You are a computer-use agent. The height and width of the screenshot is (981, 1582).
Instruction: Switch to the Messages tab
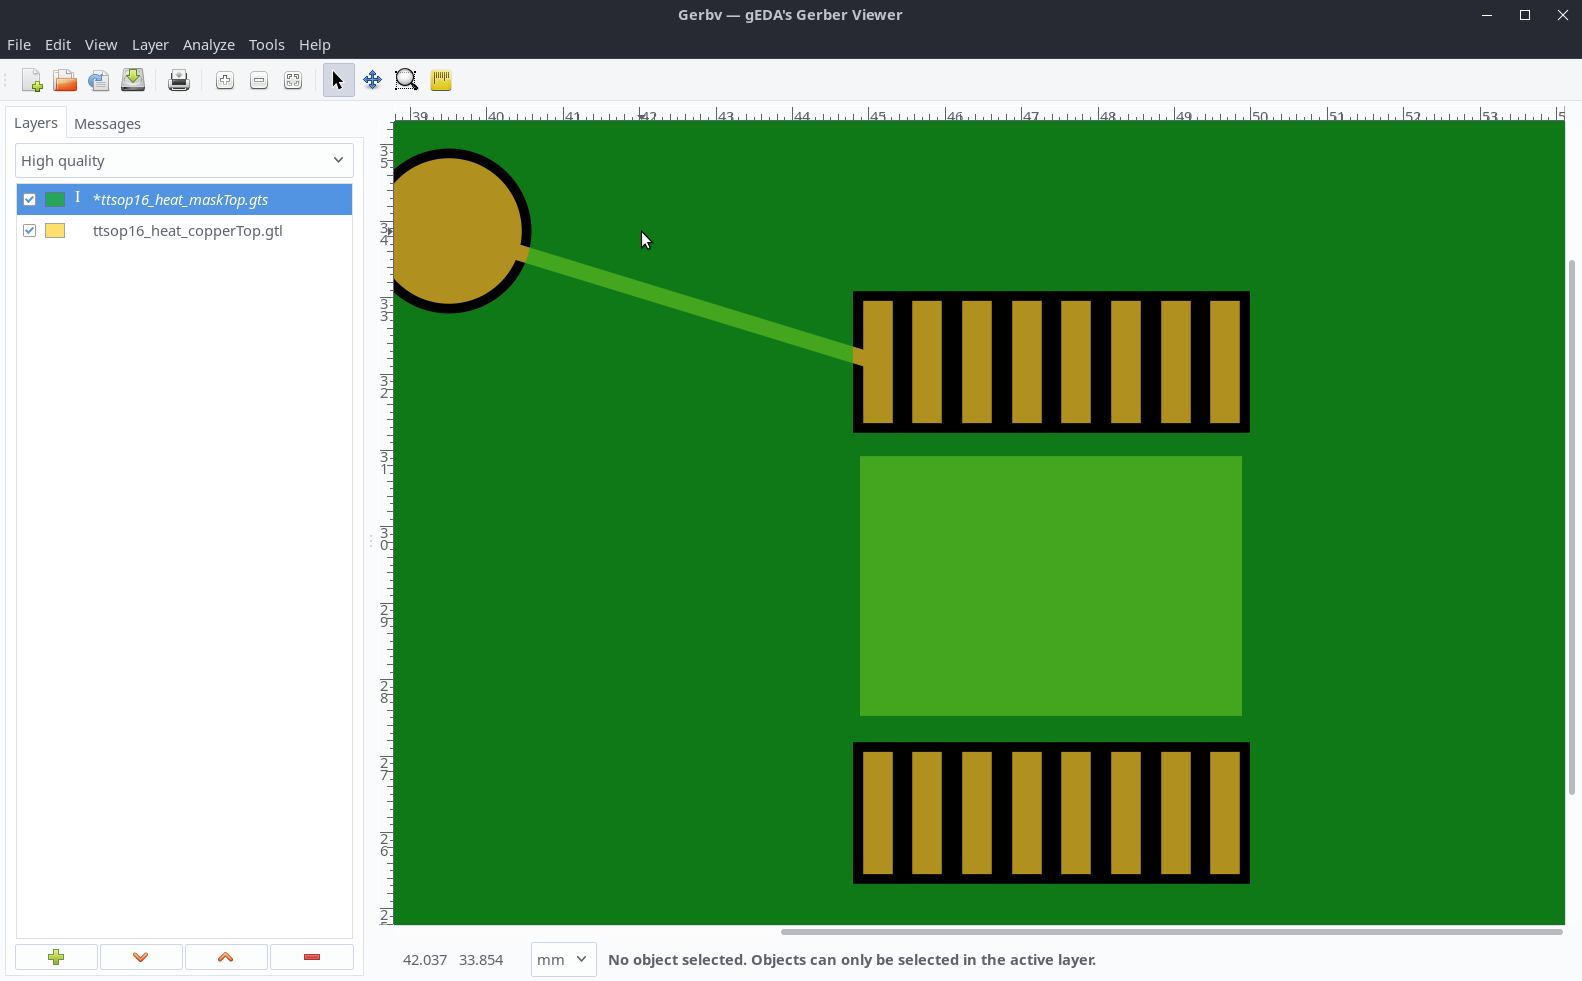[x=107, y=124]
